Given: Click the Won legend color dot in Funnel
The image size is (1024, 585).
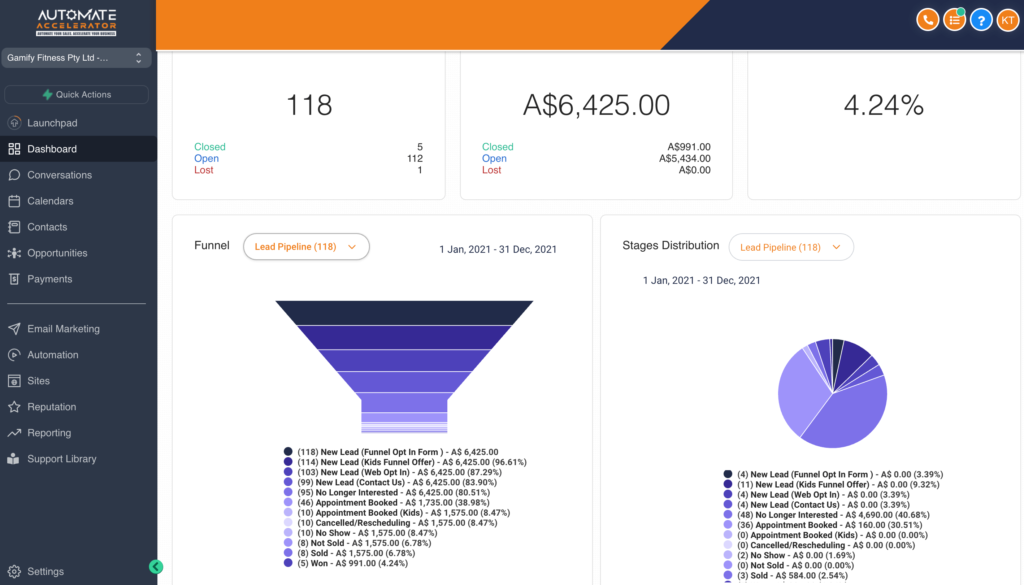Looking at the screenshot, I should [288, 563].
